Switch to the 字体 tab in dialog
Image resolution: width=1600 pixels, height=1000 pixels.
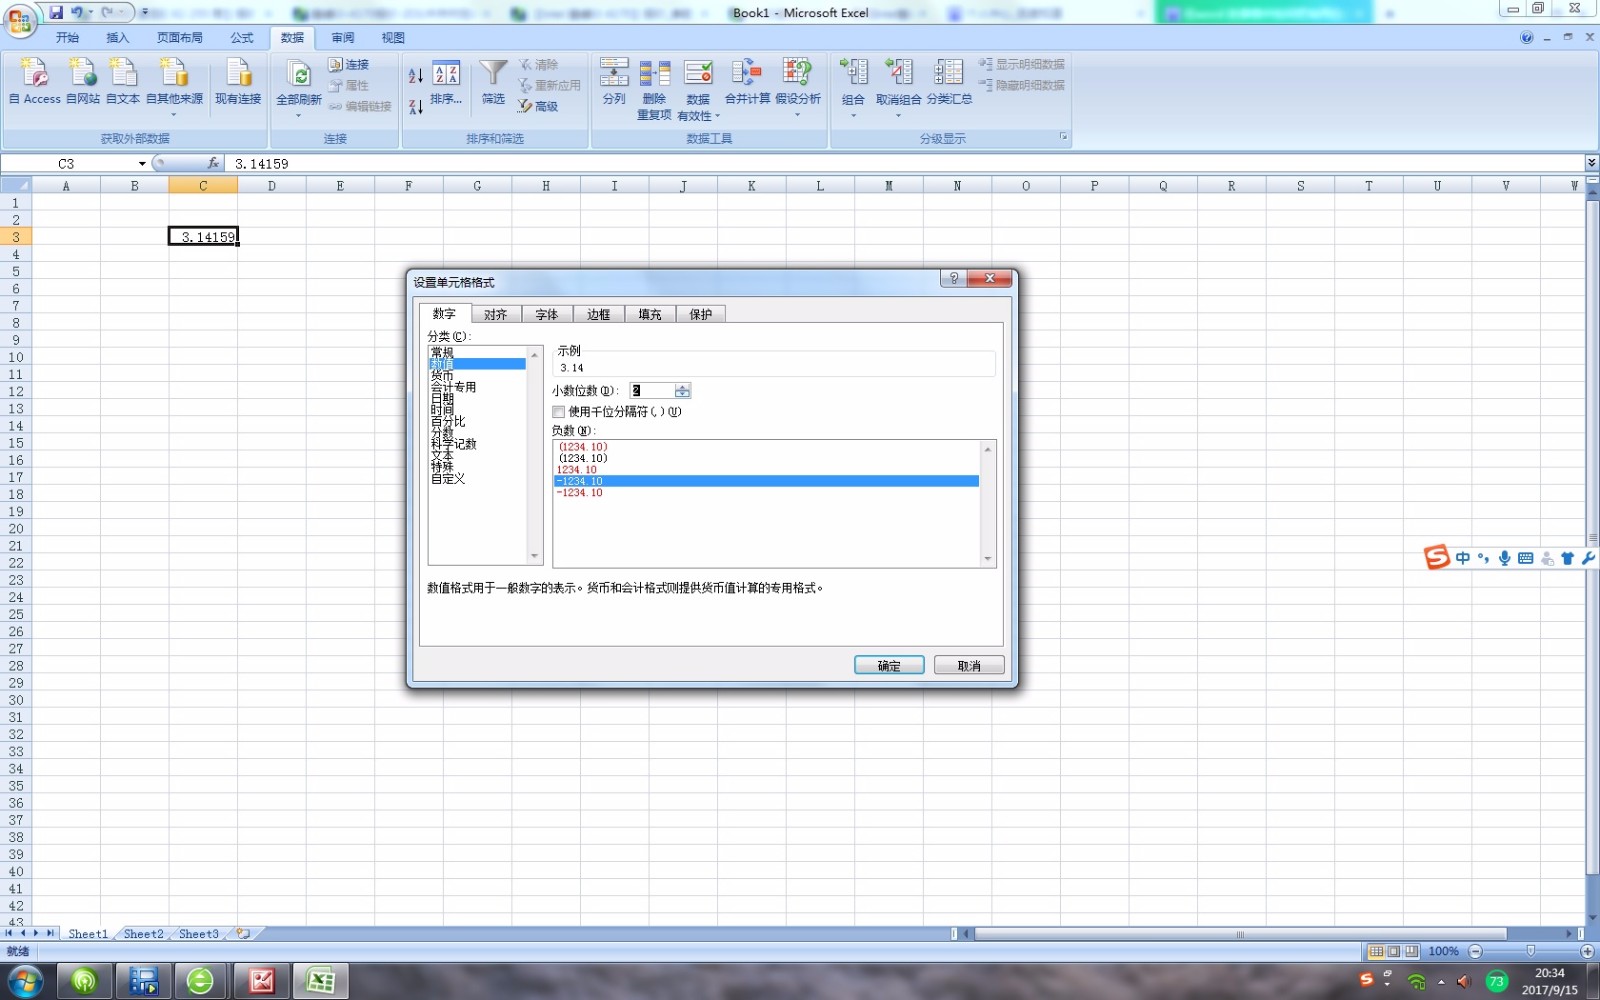coord(547,314)
